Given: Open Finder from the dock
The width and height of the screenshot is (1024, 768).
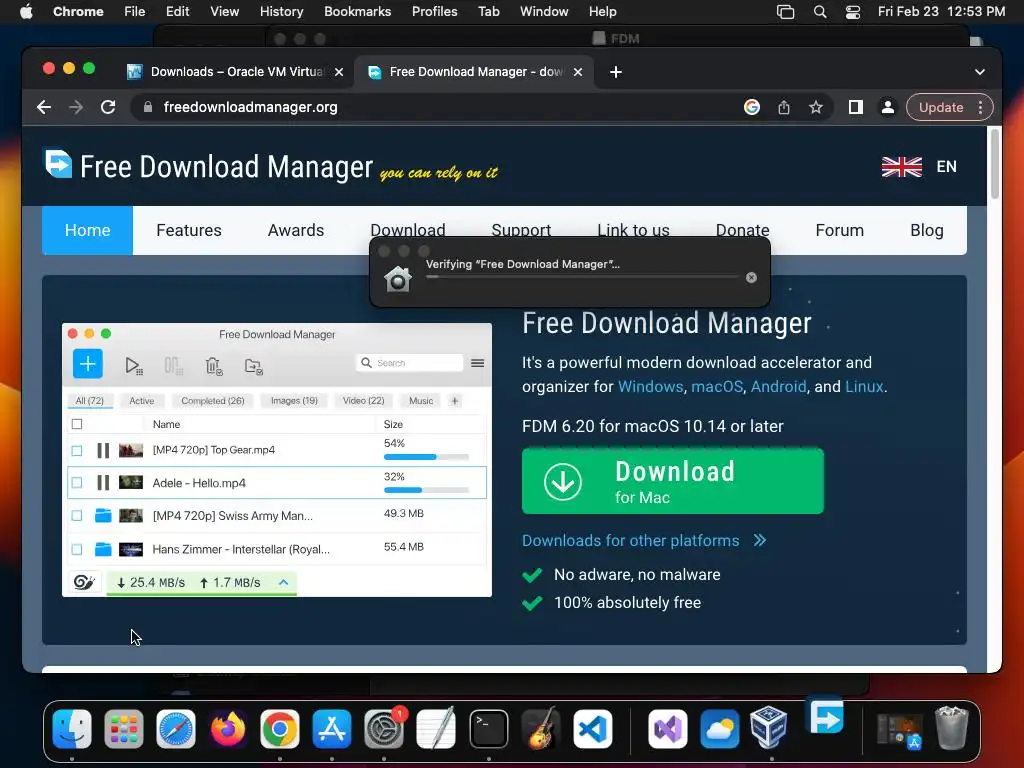Looking at the screenshot, I should click(x=72, y=728).
